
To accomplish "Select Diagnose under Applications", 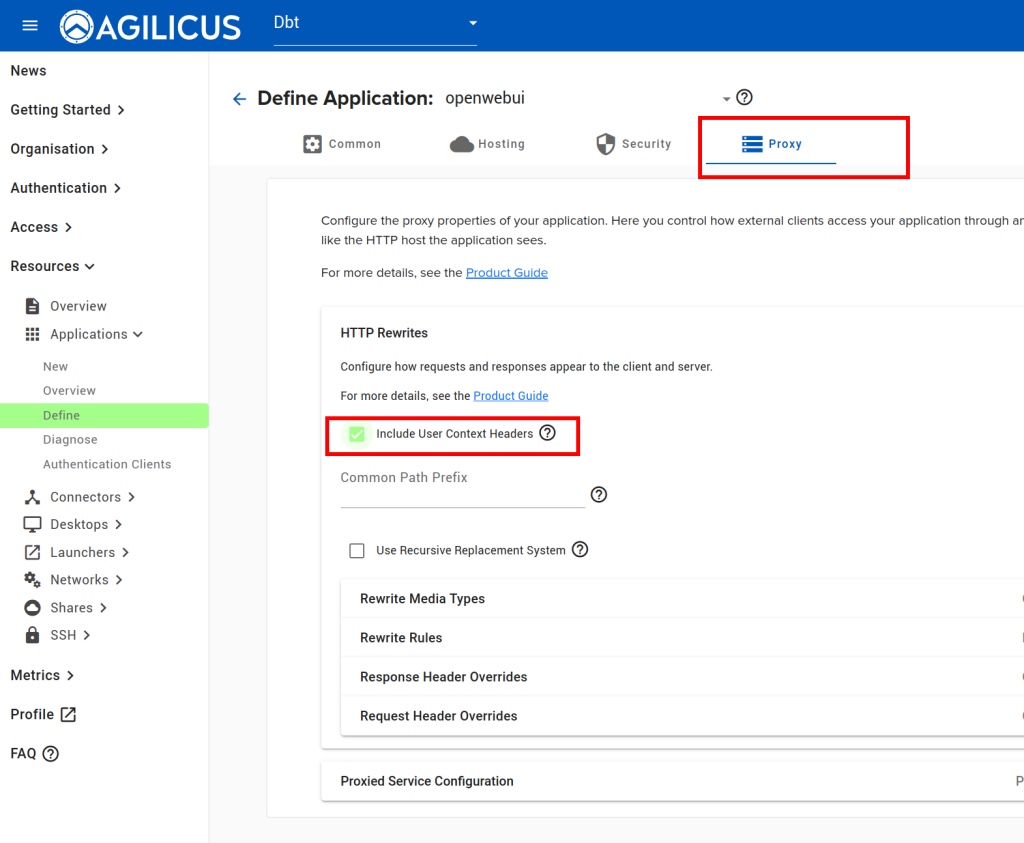I will coord(70,439).
